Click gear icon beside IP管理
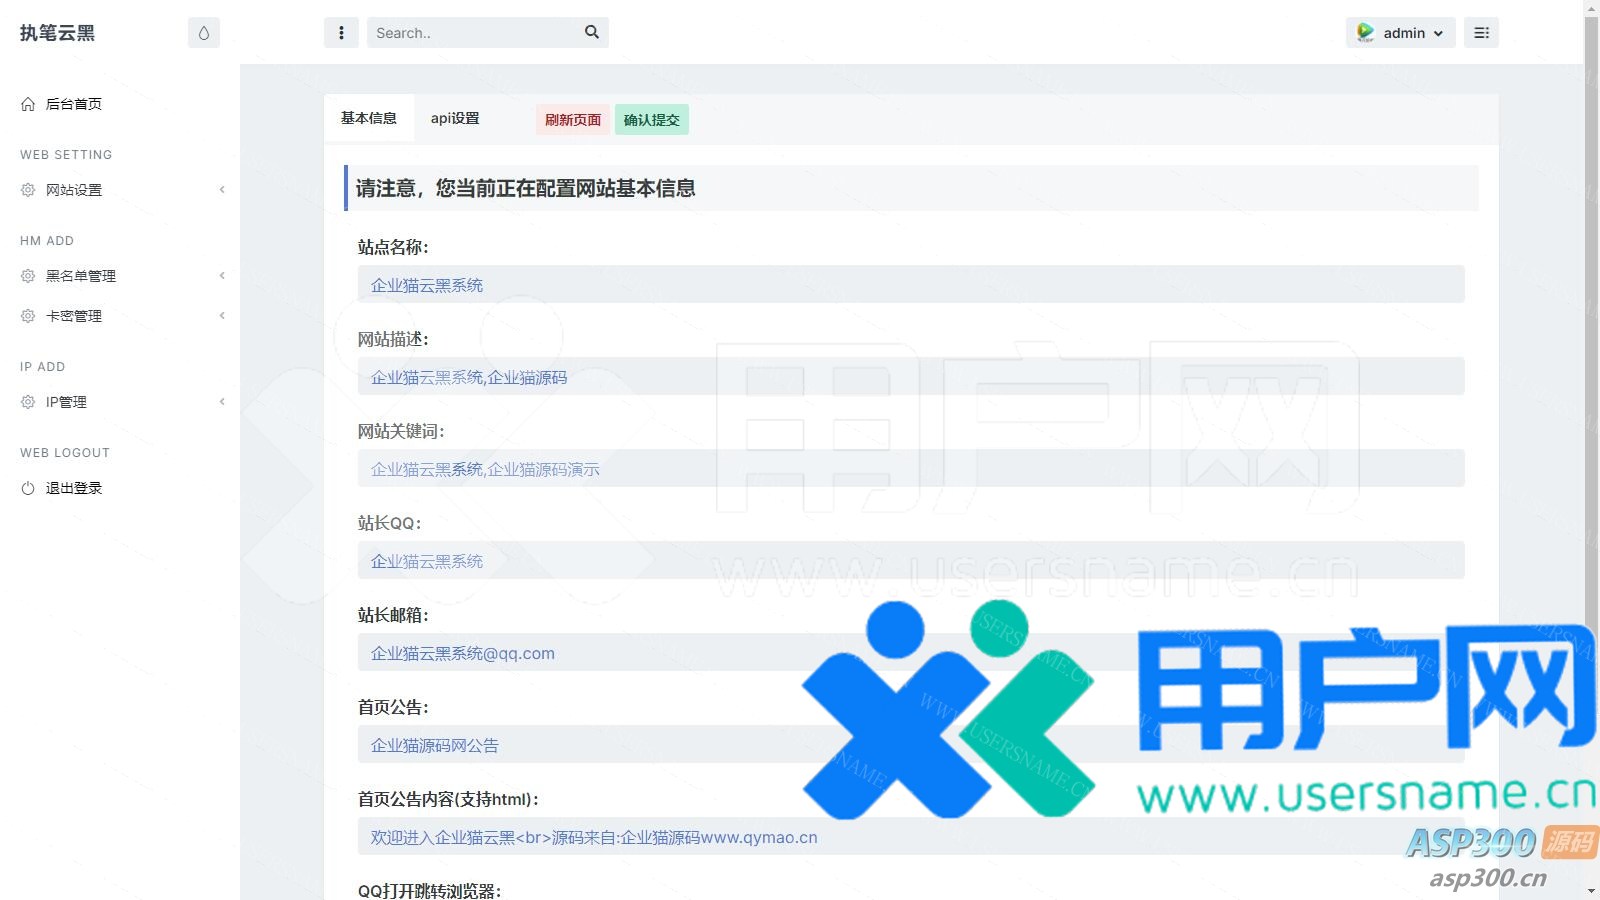 pyautogui.click(x=28, y=402)
